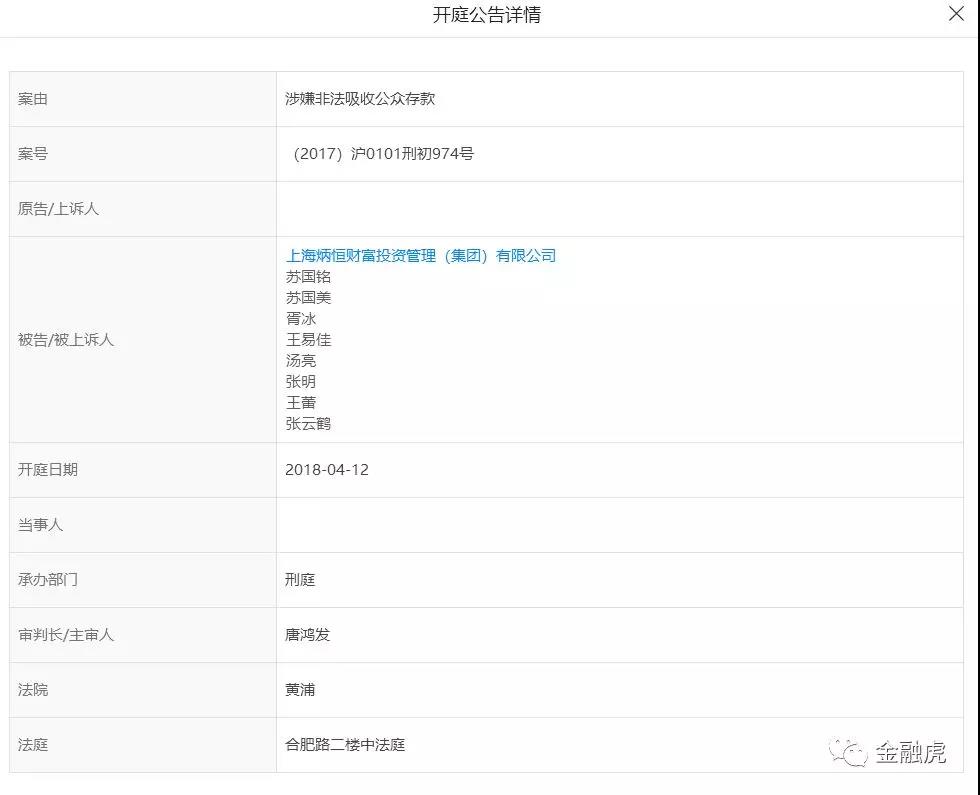Screen dimensions: 980x795
Task: Click defendant name 张明
Action: tap(301, 382)
